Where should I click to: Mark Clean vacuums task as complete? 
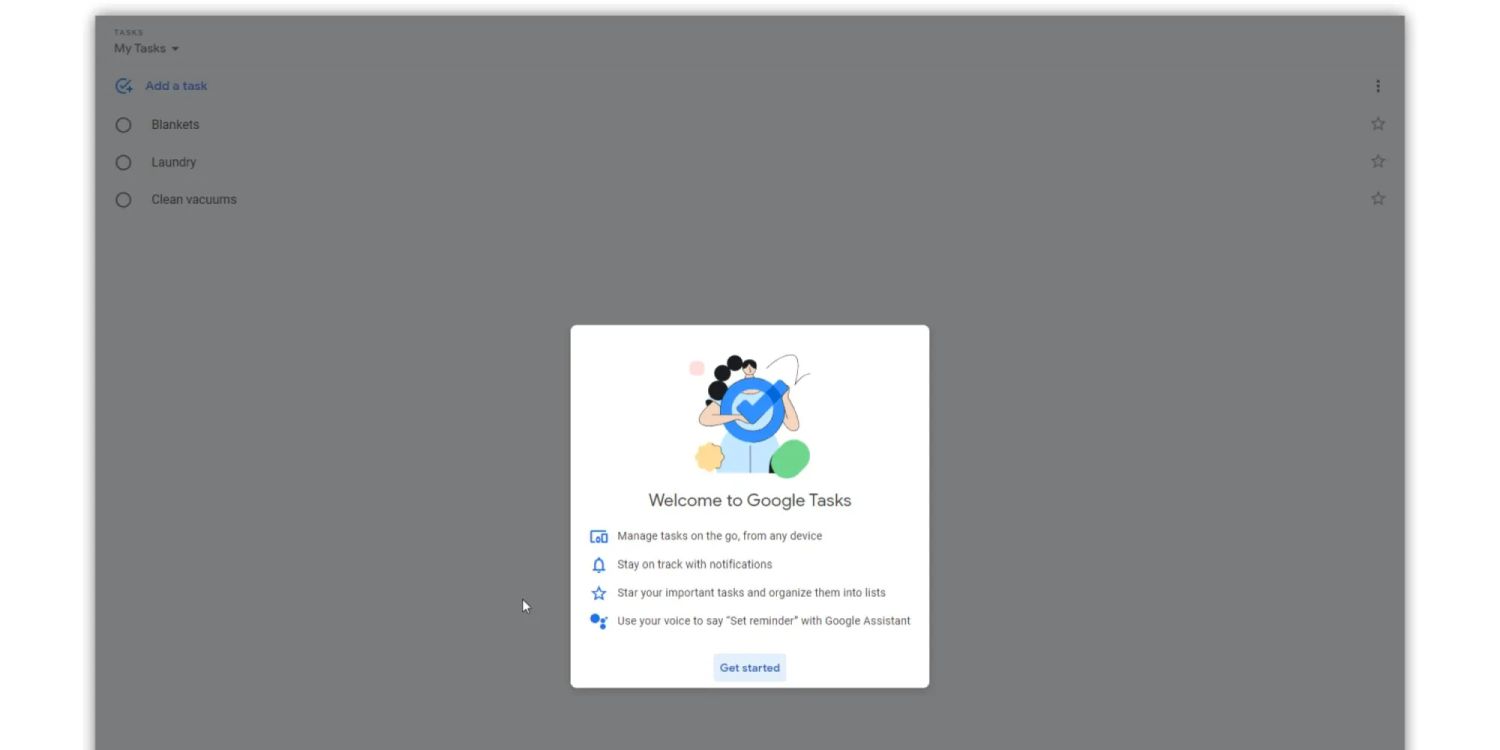(123, 200)
